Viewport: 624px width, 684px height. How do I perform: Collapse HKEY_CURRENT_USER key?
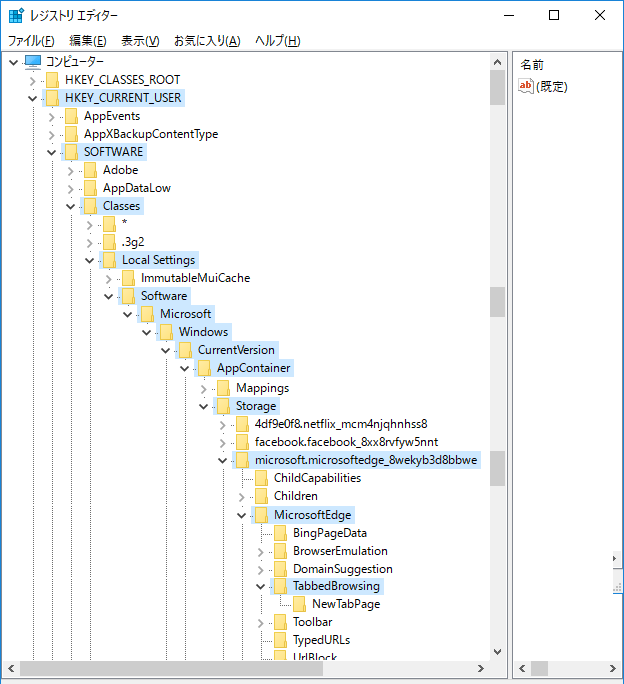[32, 99]
